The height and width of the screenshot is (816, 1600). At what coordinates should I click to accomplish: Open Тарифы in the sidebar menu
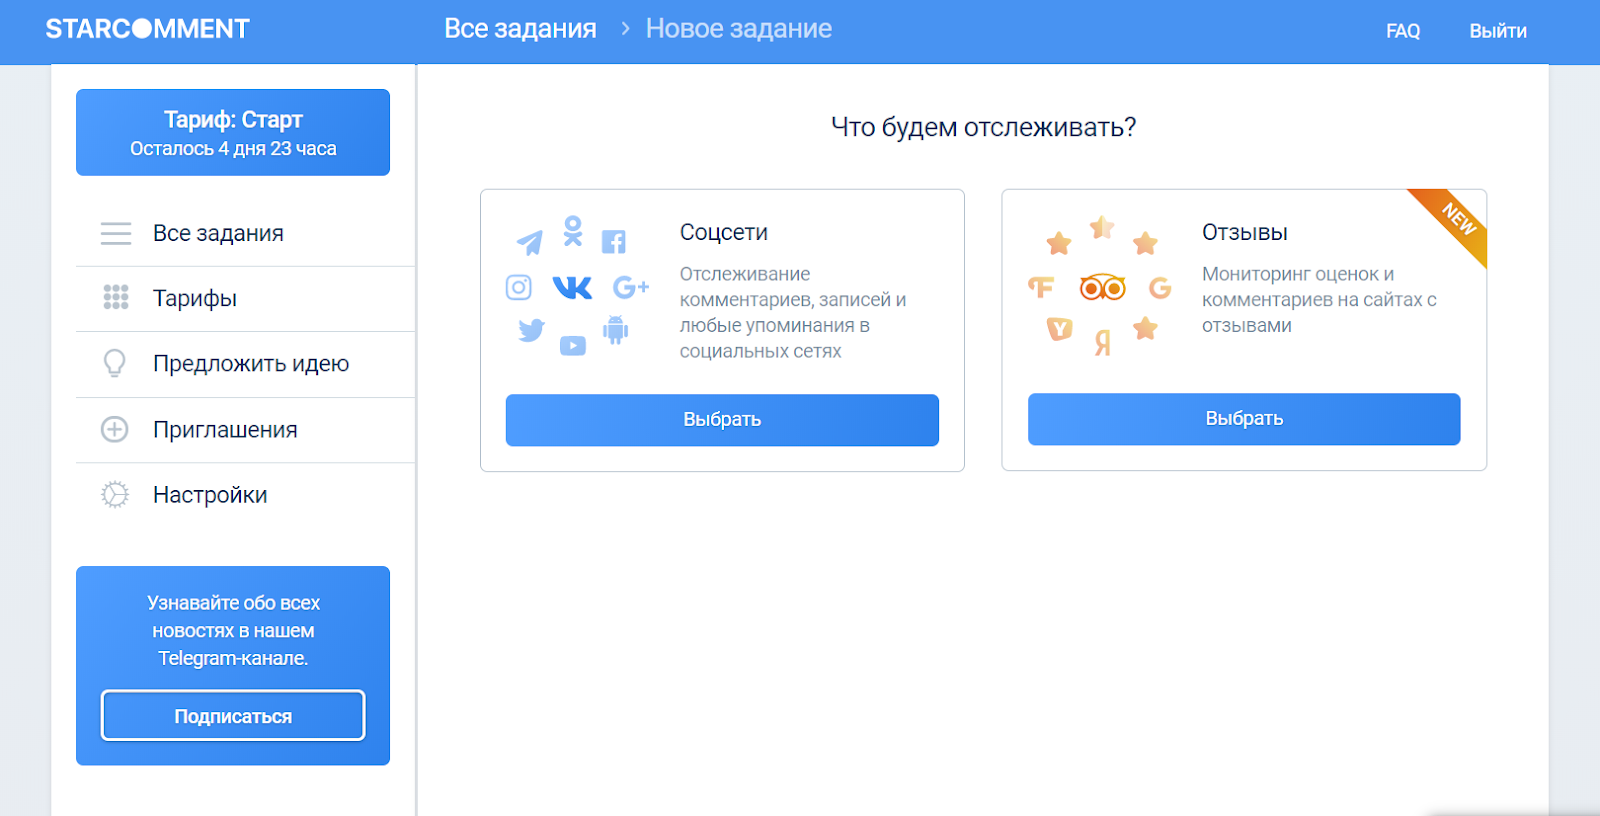pos(195,298)
